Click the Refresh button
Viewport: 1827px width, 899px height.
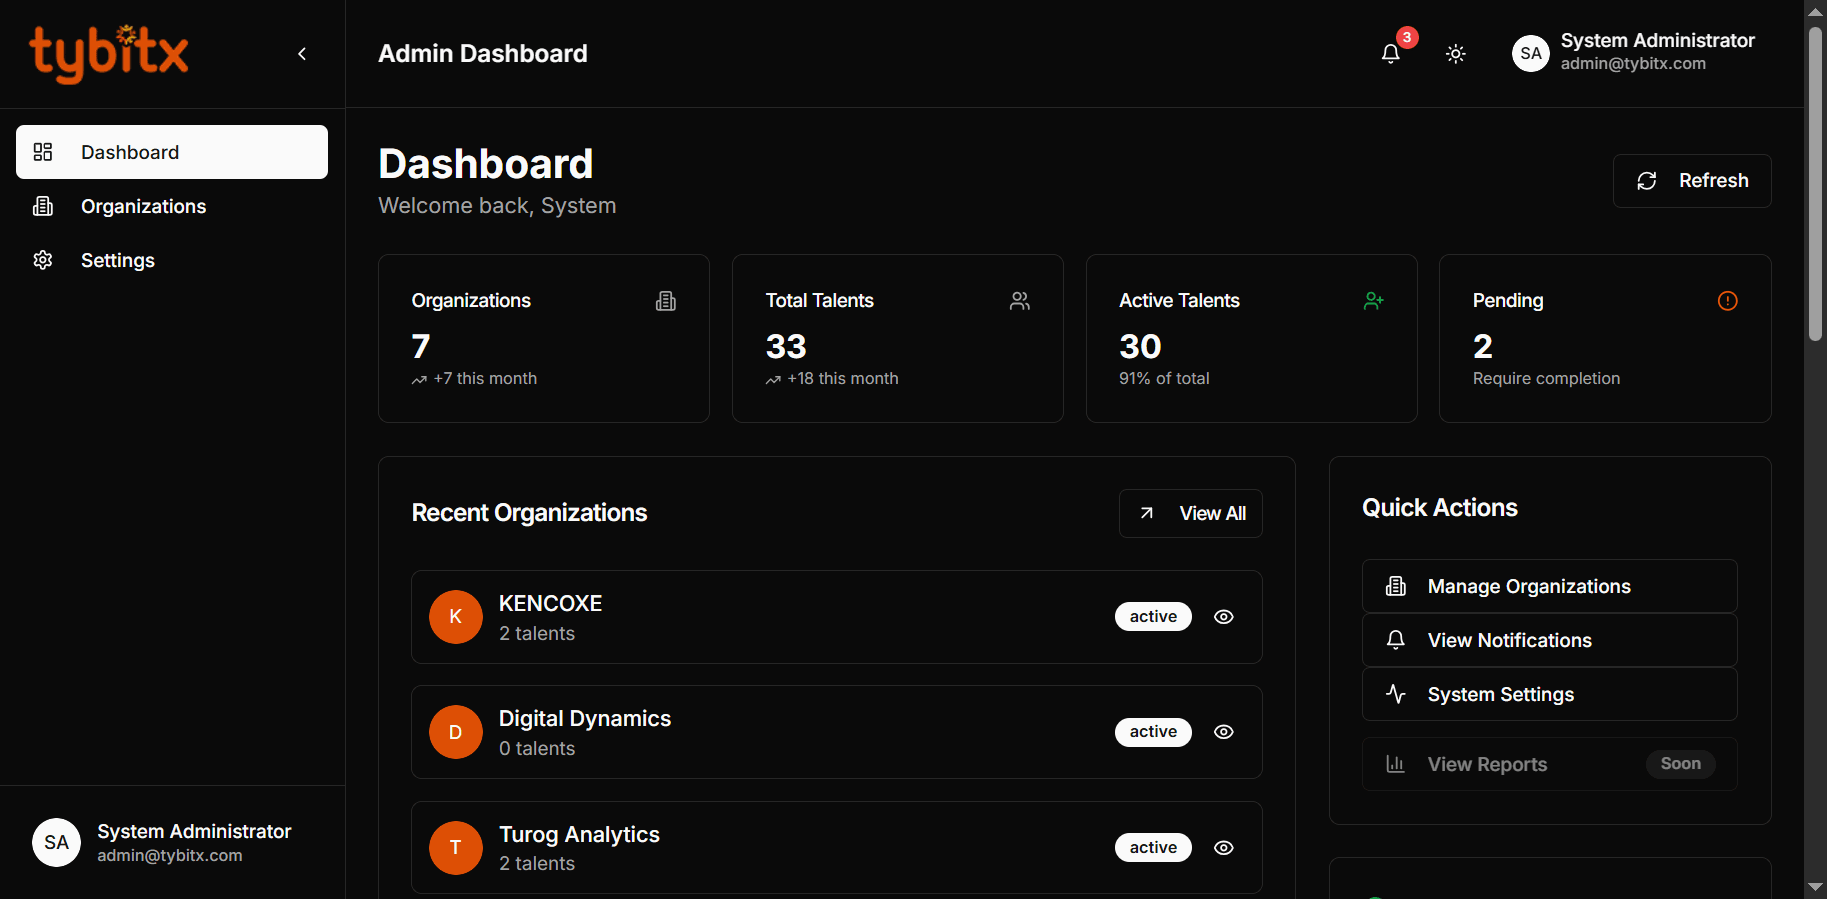(1692, 181)
